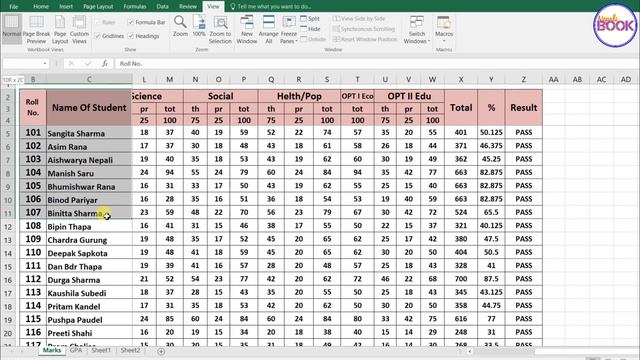Click Arrange All windows
This screenshot has height=360, width=640.
tap(269, 29)
